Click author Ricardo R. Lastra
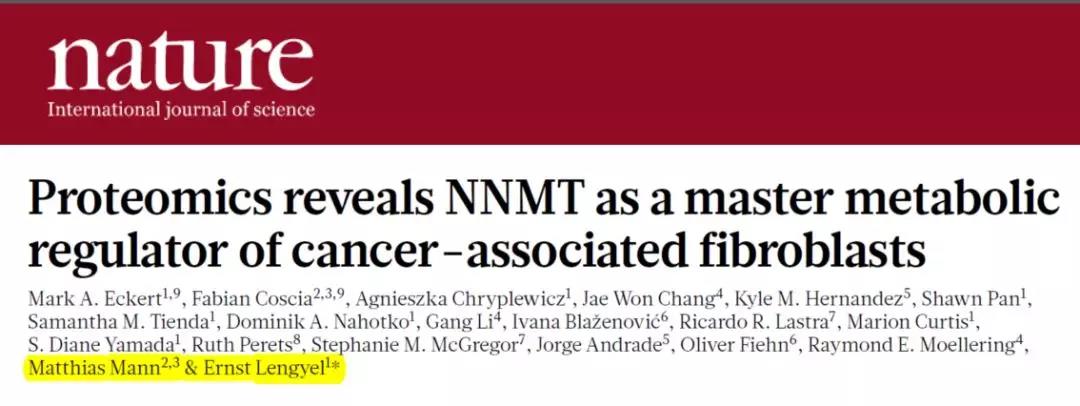Viewport: 1080px width, 406px height. pyautogui.click(x=751, y=322)
